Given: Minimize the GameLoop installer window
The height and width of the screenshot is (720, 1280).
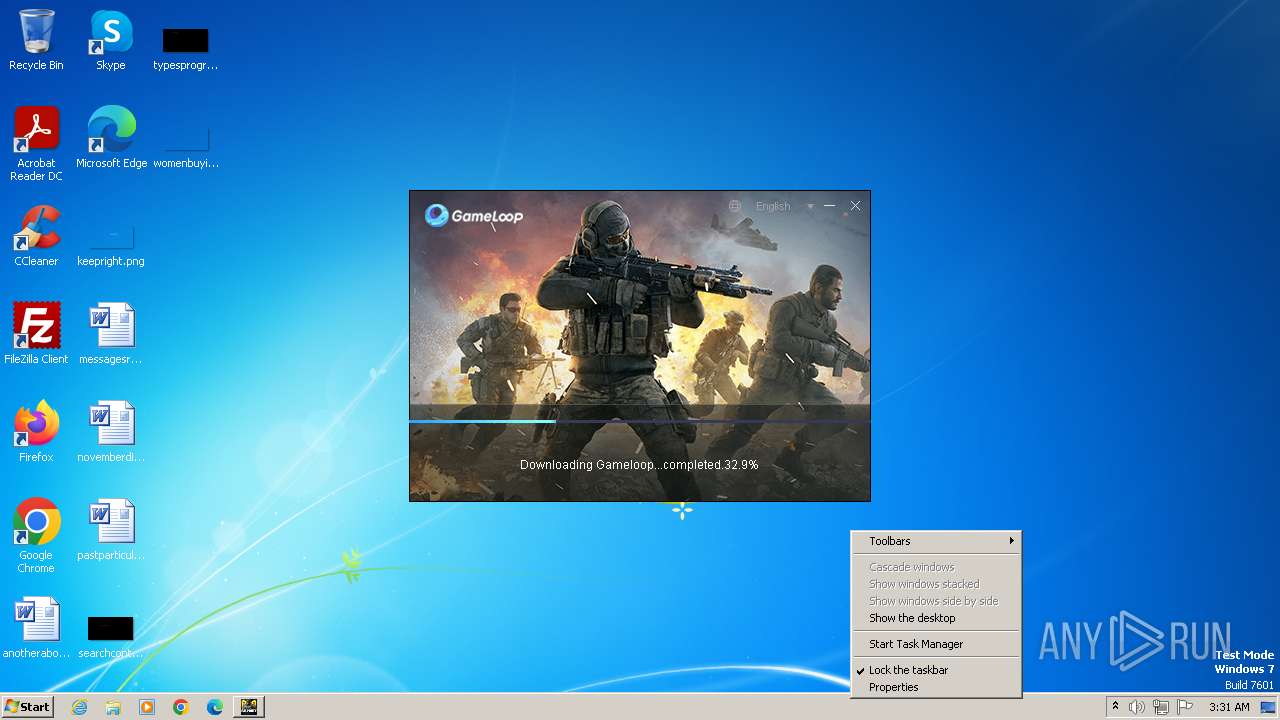Looking at the screenshot, I should coord(829,206).
